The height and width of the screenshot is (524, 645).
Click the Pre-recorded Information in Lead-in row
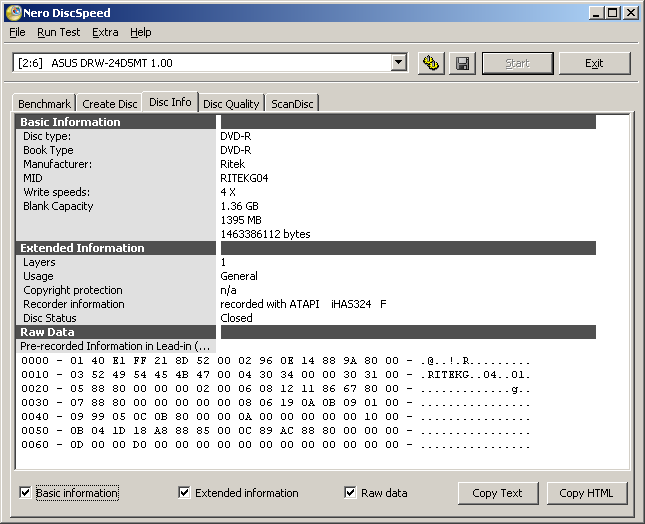point(116,346)
